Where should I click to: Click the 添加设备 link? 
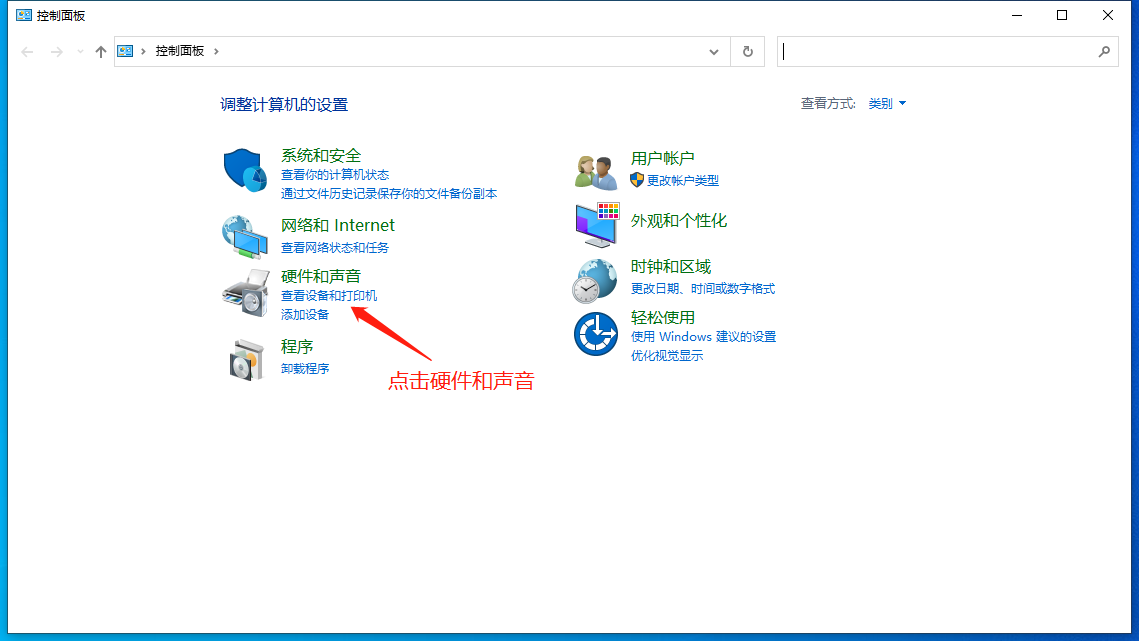click(x=305, y=314)
